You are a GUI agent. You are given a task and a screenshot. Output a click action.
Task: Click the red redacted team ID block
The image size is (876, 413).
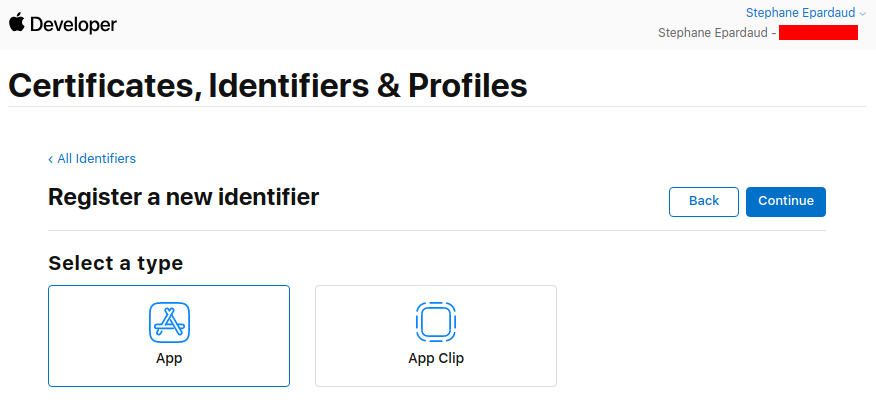click(818, 33)
